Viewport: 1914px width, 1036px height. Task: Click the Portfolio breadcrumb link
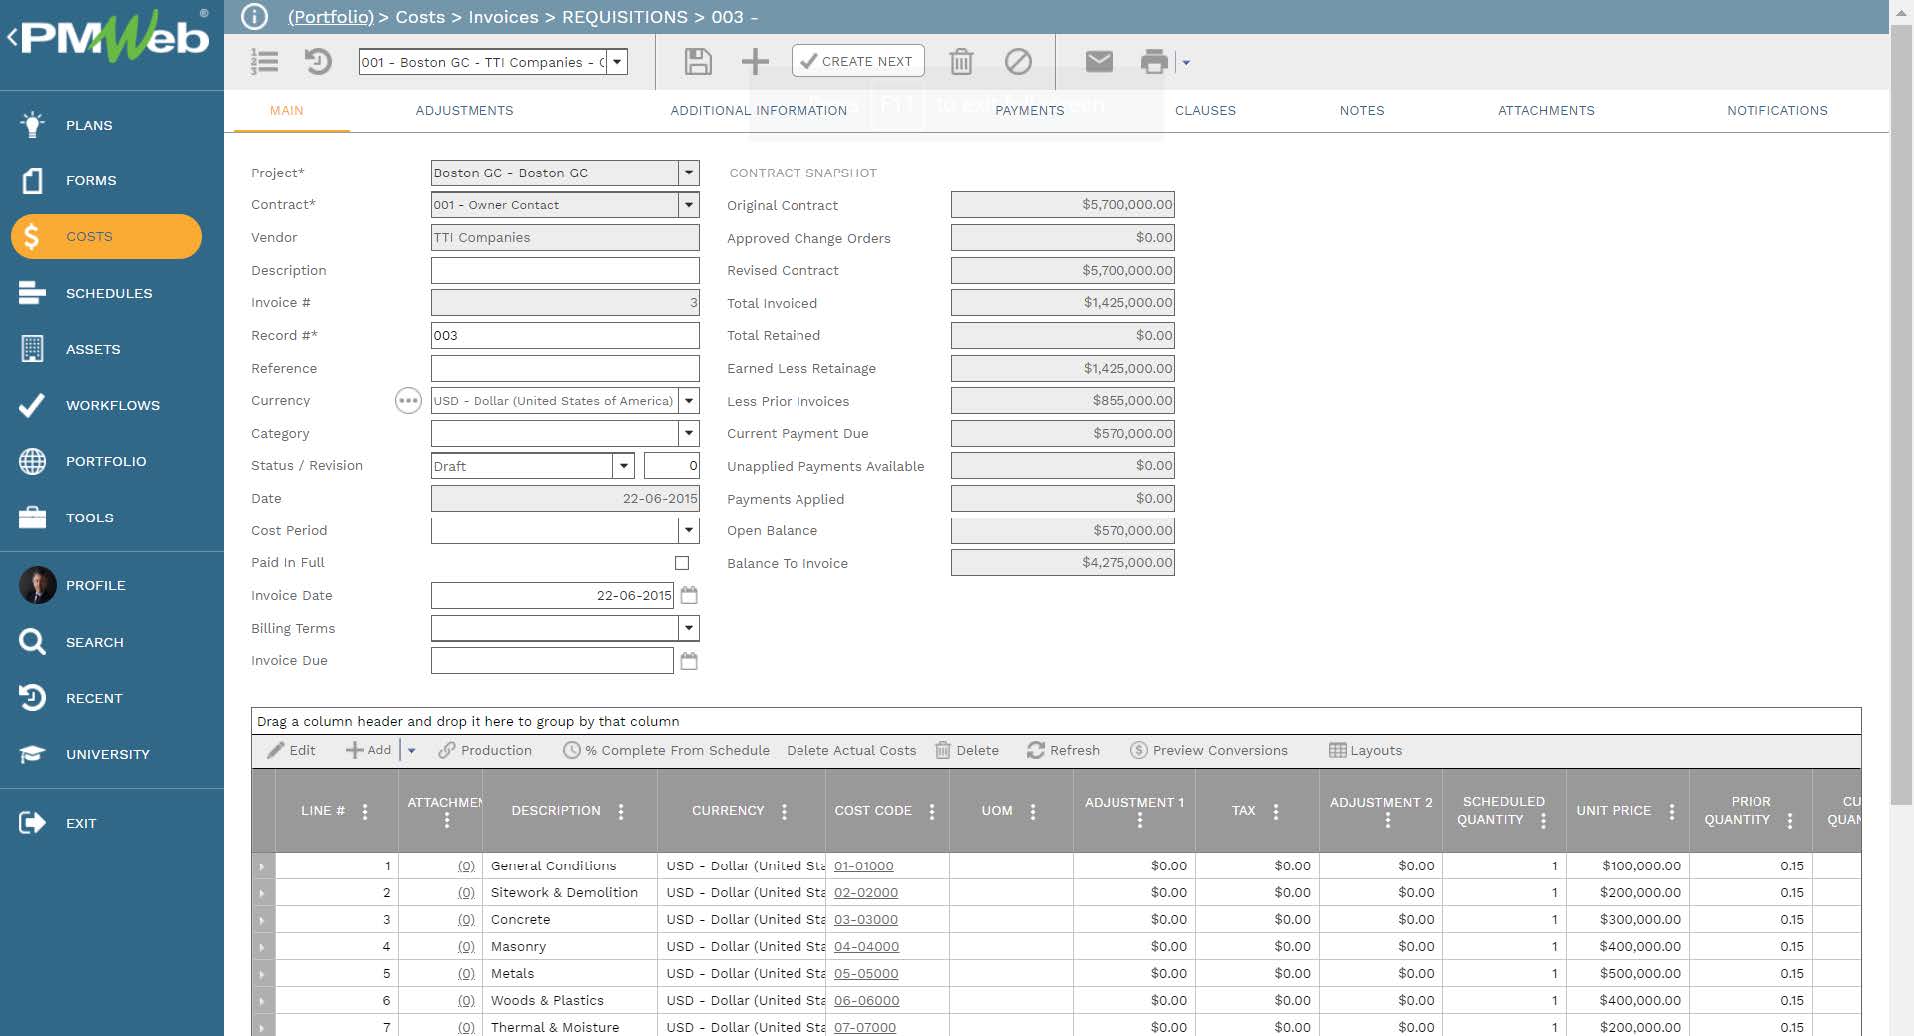[x=330, y=17]
